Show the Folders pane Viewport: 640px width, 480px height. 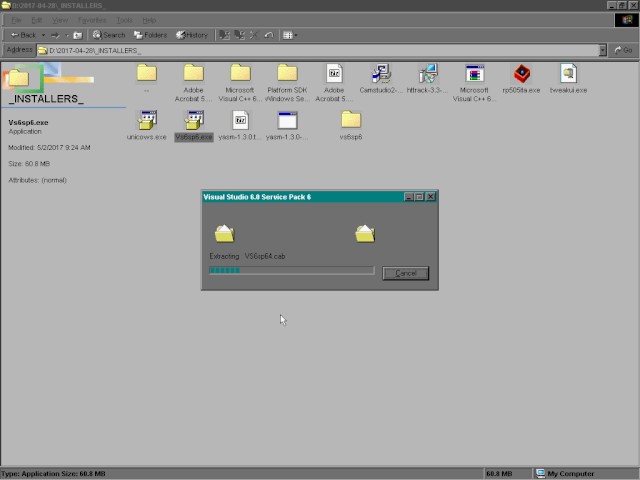tap(150, 35)
